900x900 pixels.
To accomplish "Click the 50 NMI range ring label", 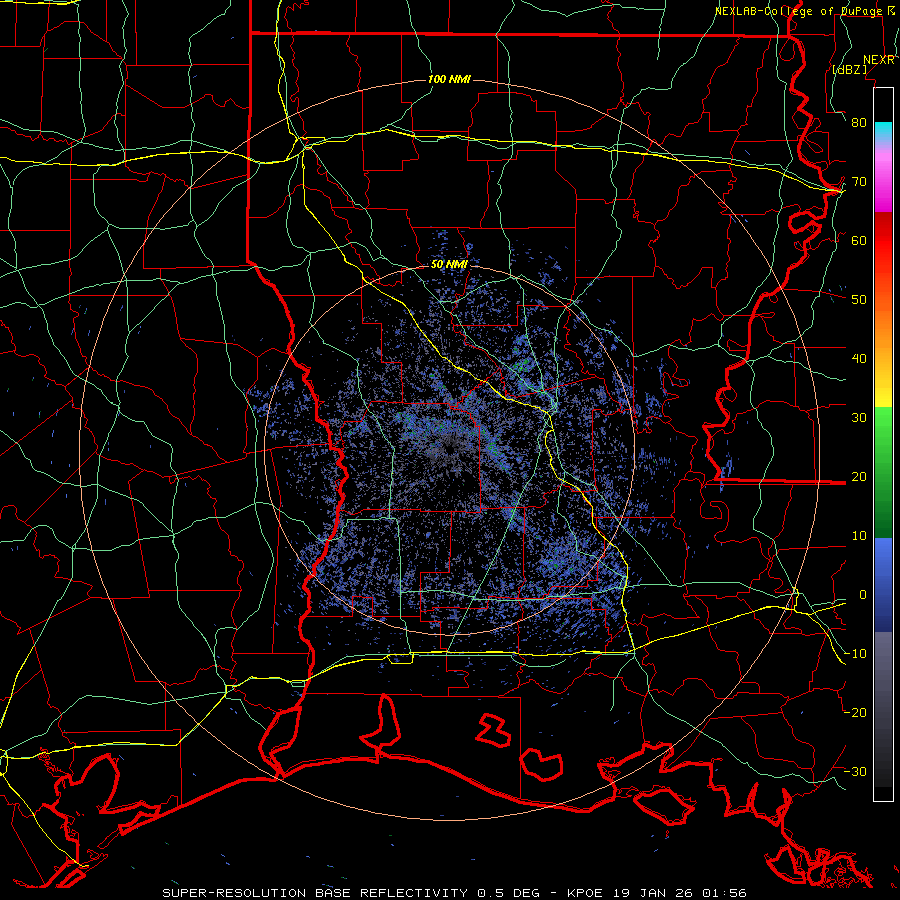I will 449,265.
